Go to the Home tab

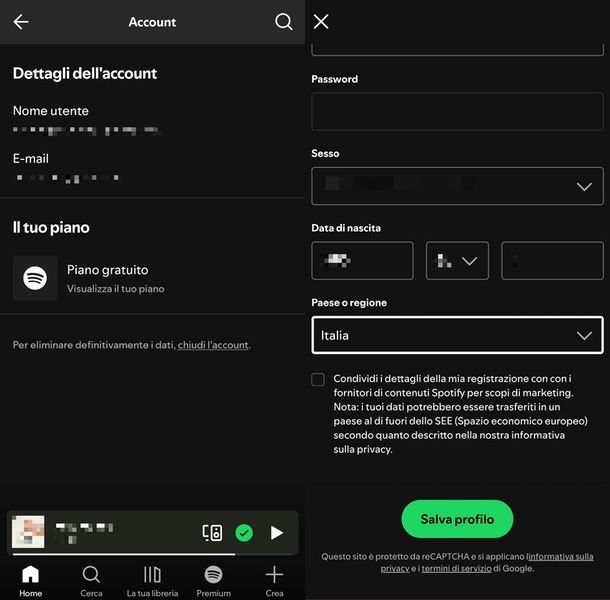point(30,581)
